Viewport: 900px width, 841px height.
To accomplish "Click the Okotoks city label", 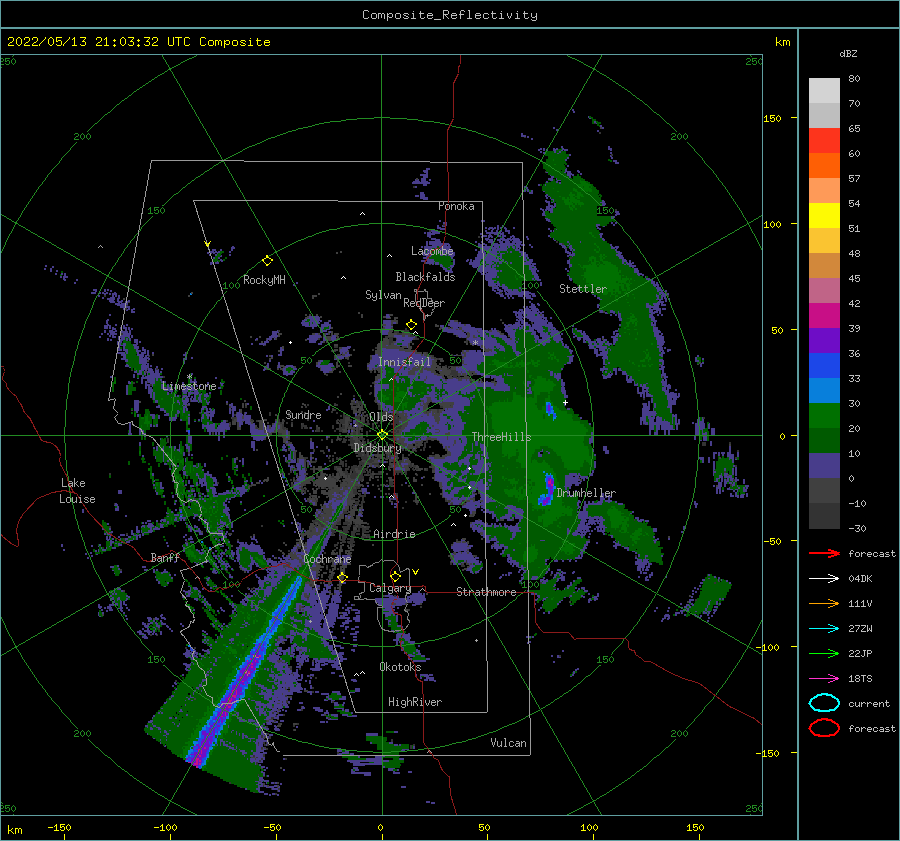I will pos(400,666).
